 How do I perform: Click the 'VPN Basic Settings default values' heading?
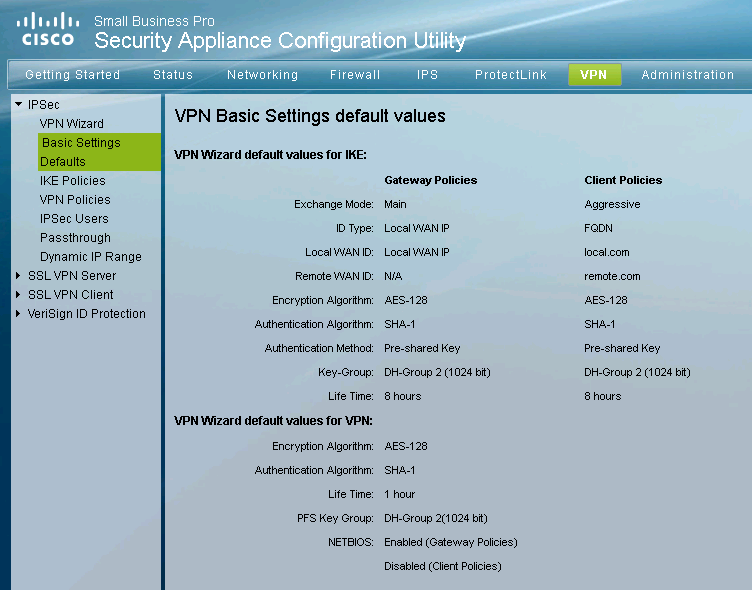tap(310, 116)
